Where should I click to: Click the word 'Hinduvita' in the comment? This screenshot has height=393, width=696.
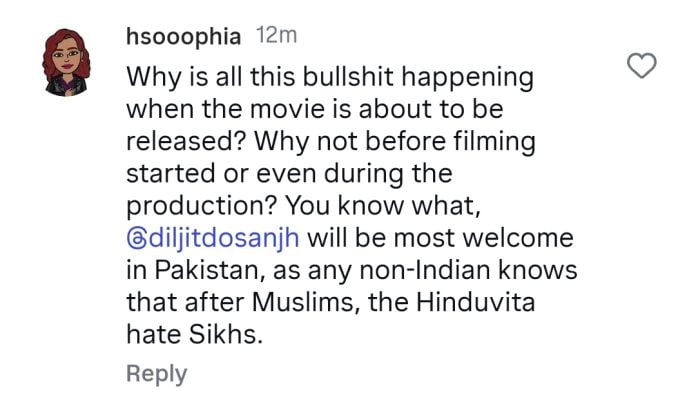pyautogui.click(x=475, y=302)
